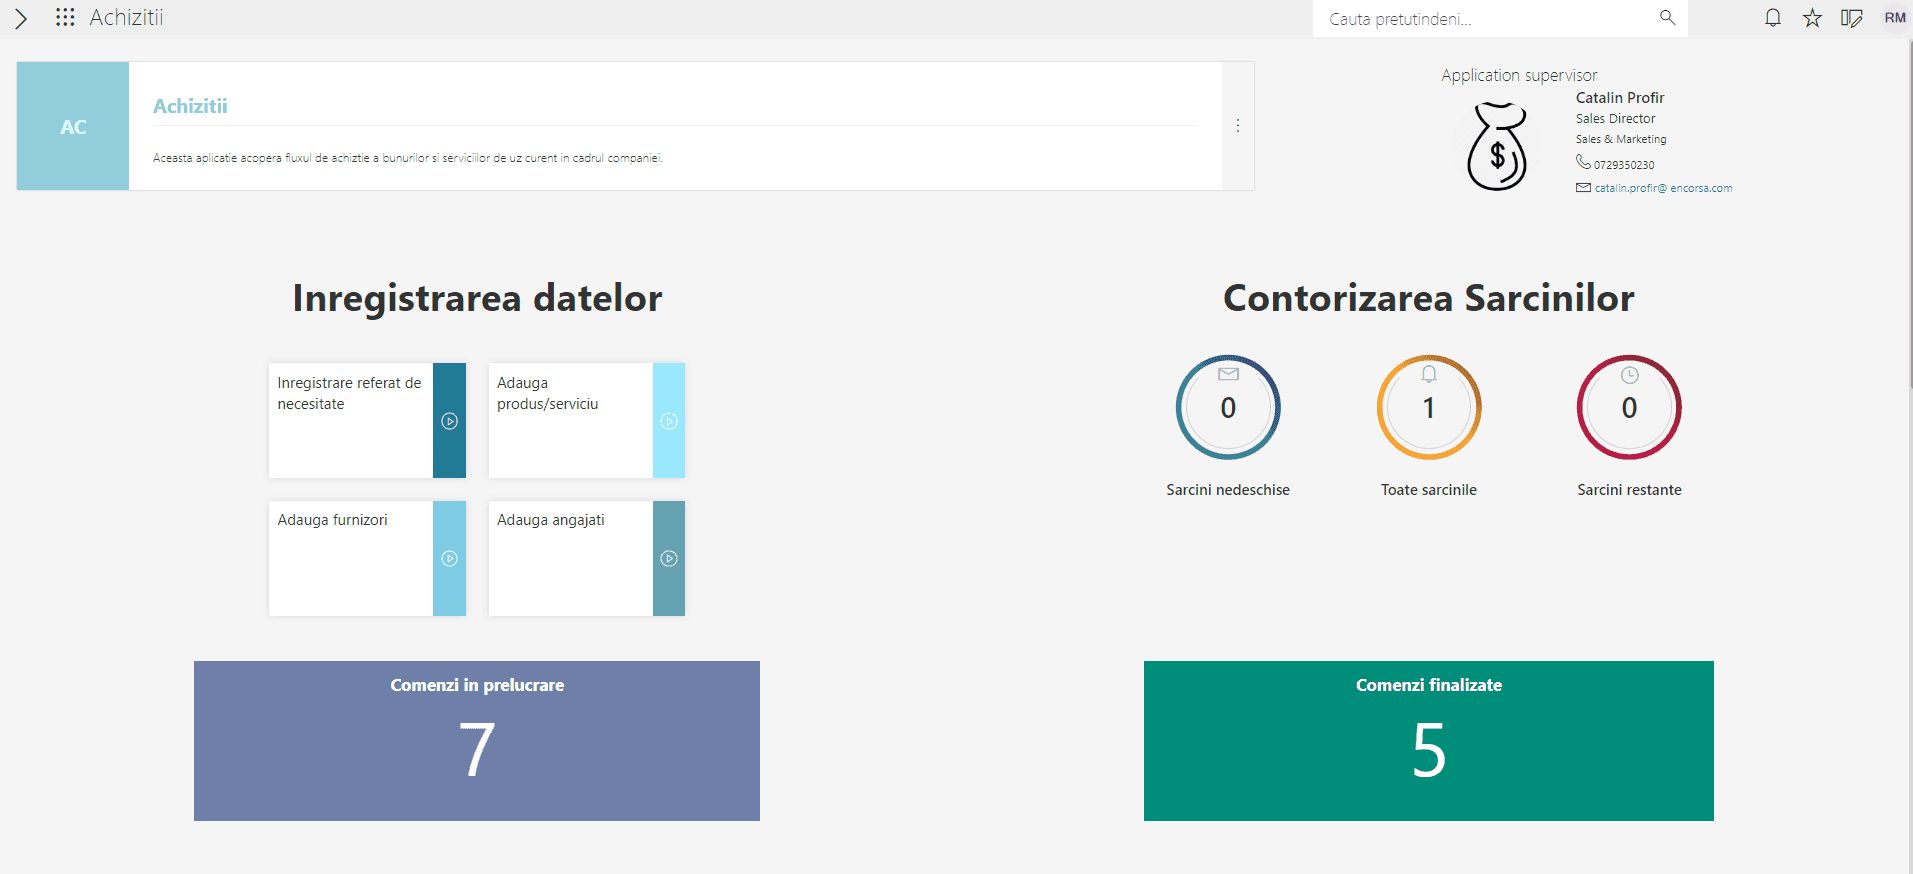Open the RM user profile avatar

(x=1895, y=18)
